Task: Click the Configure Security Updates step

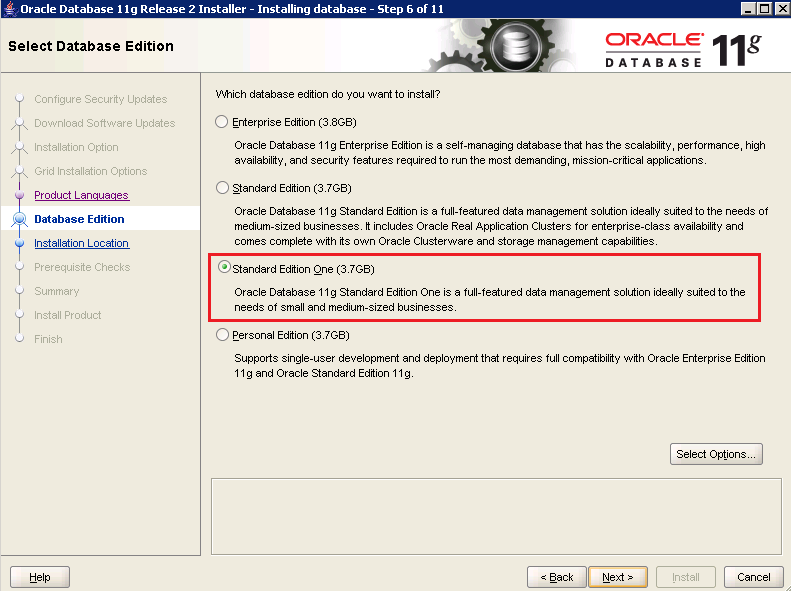Action: point(100,99)
